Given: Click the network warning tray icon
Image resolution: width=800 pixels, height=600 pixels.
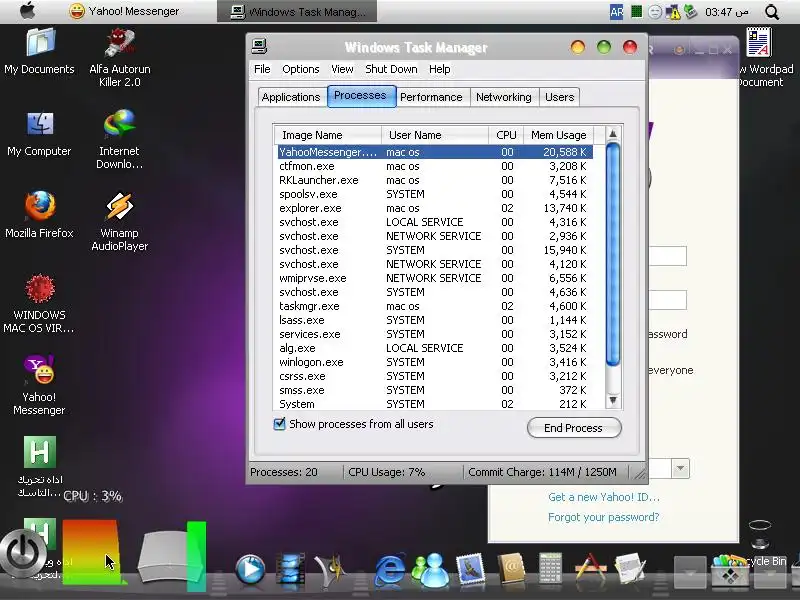Looking at the screenshot, I should 673,12.
